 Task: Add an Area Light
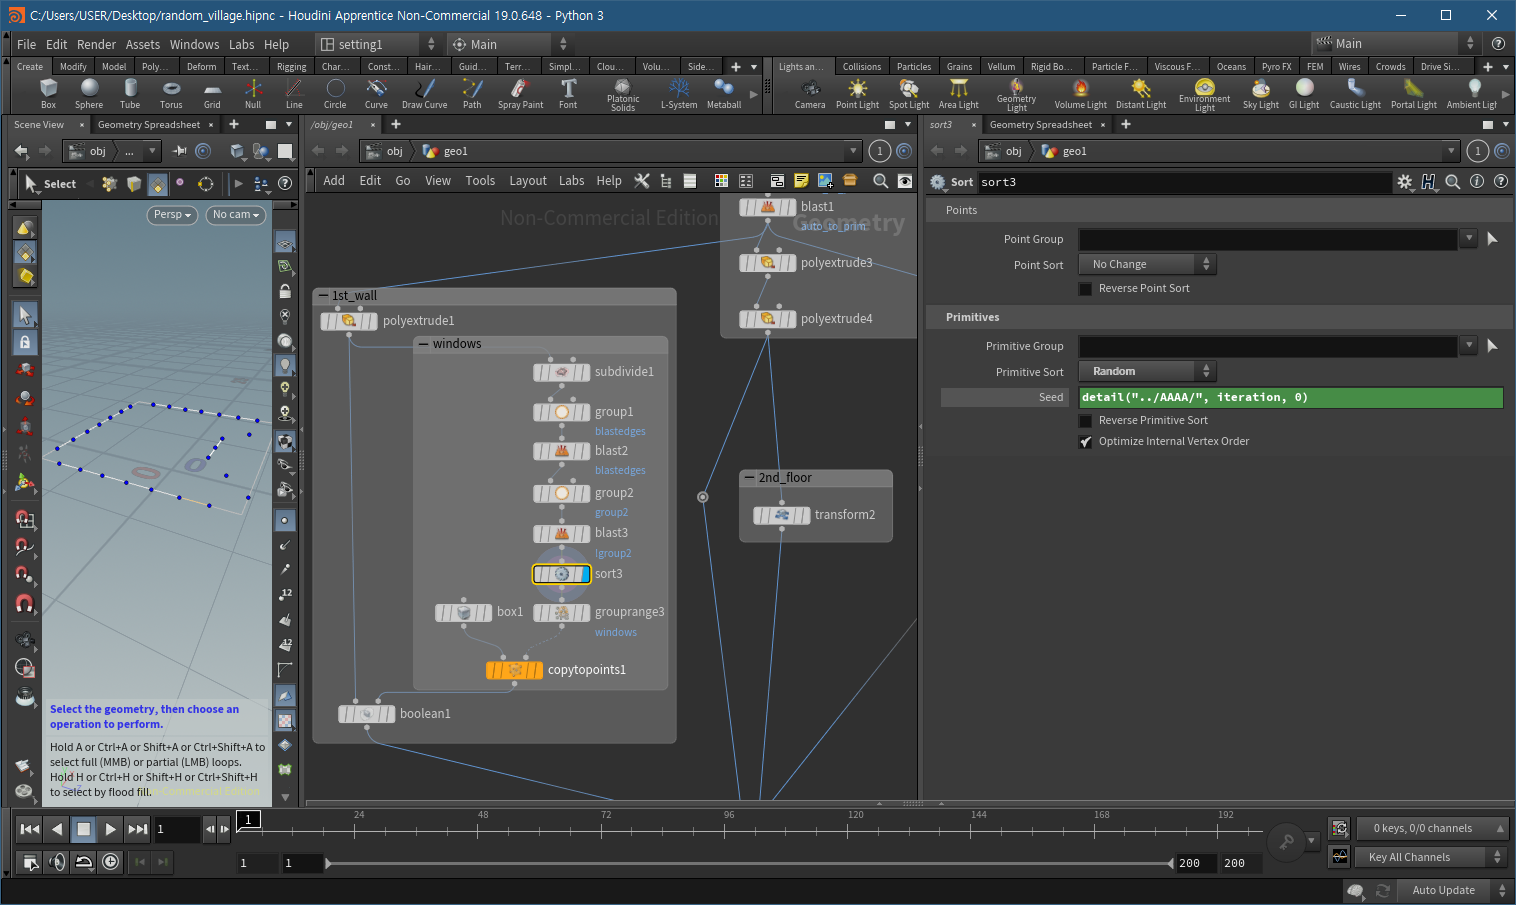pos(958,94)
